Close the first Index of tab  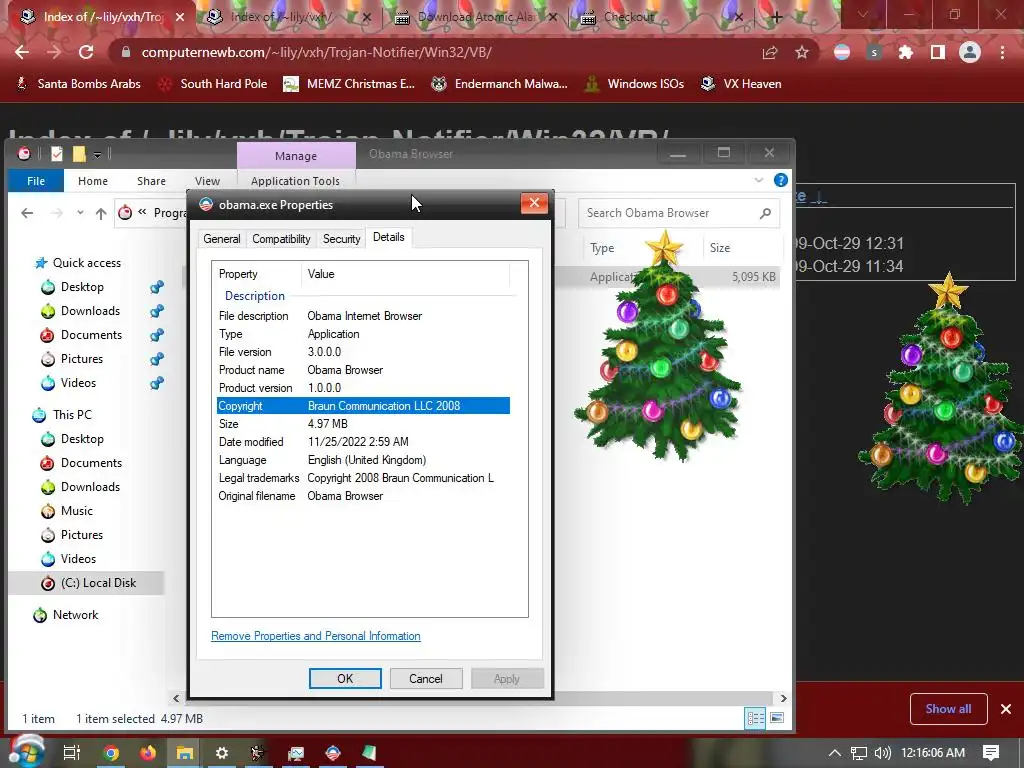182,18
